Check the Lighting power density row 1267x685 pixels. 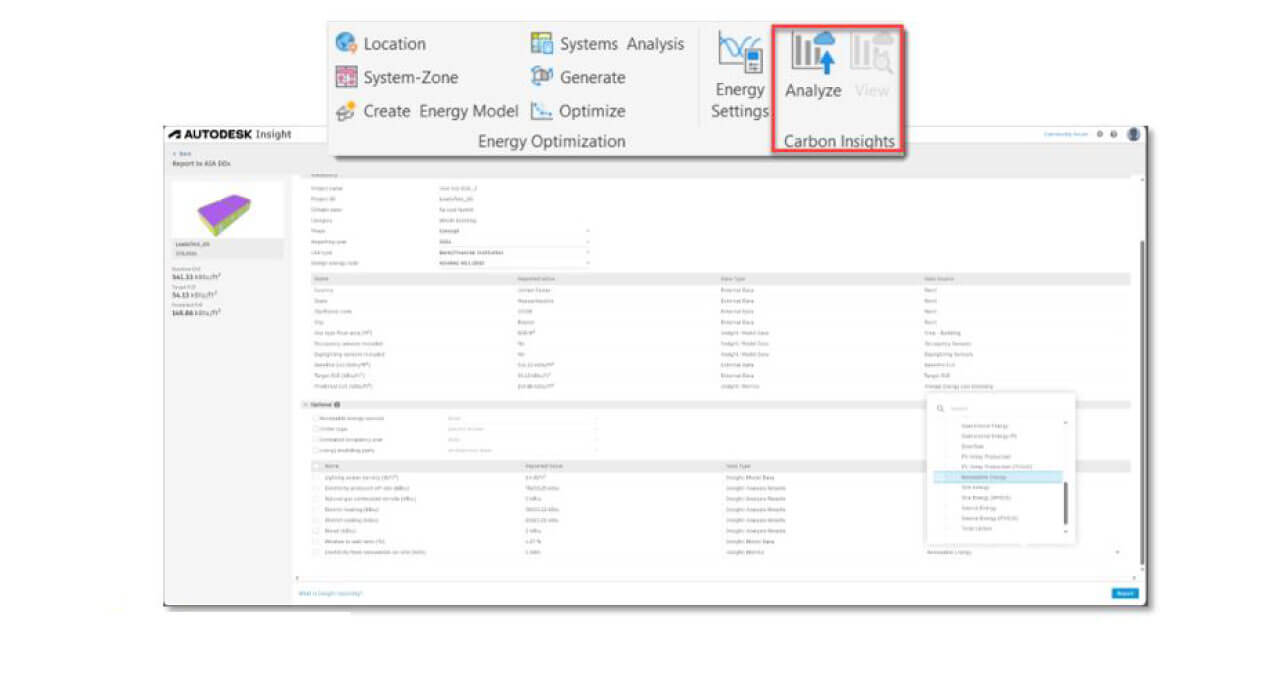click(317, 478)
